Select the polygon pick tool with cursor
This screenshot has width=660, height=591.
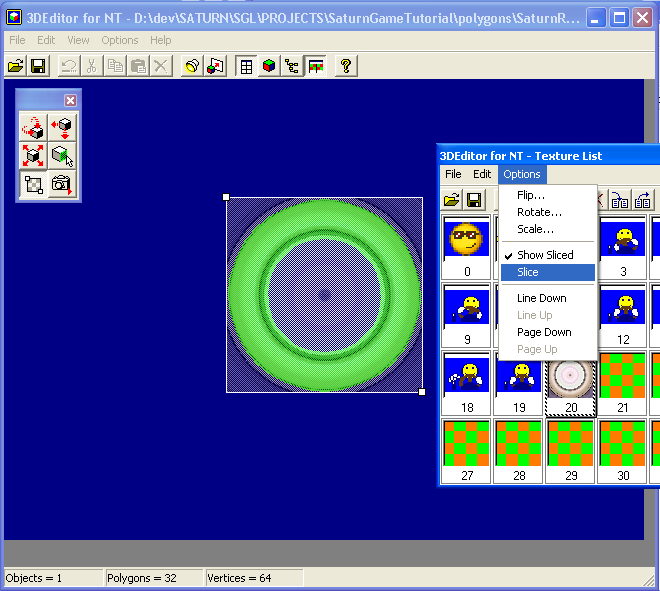(x=62, y=155)
